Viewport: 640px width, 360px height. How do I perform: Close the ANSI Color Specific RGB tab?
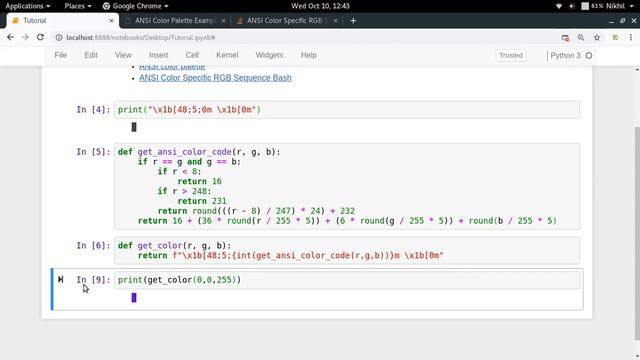335,20
